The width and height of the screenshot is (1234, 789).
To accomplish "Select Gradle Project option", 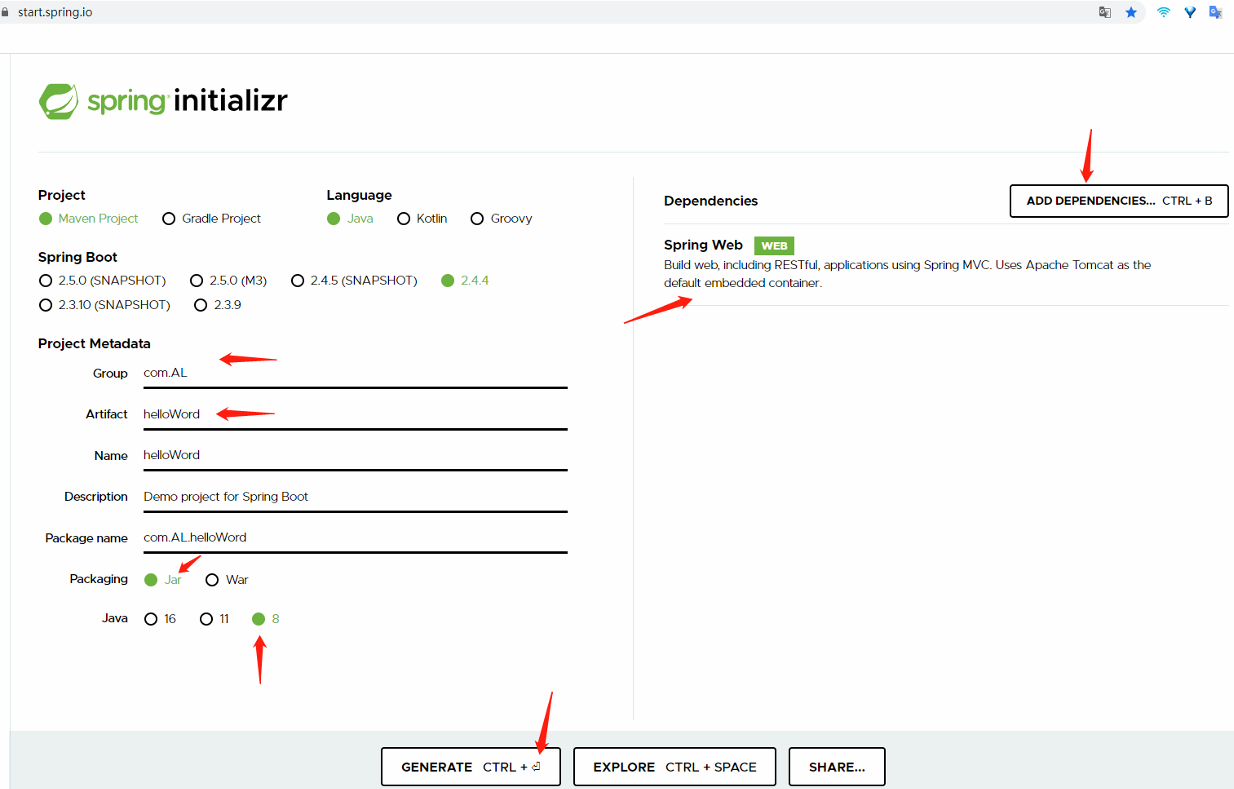I will [211, 218].
